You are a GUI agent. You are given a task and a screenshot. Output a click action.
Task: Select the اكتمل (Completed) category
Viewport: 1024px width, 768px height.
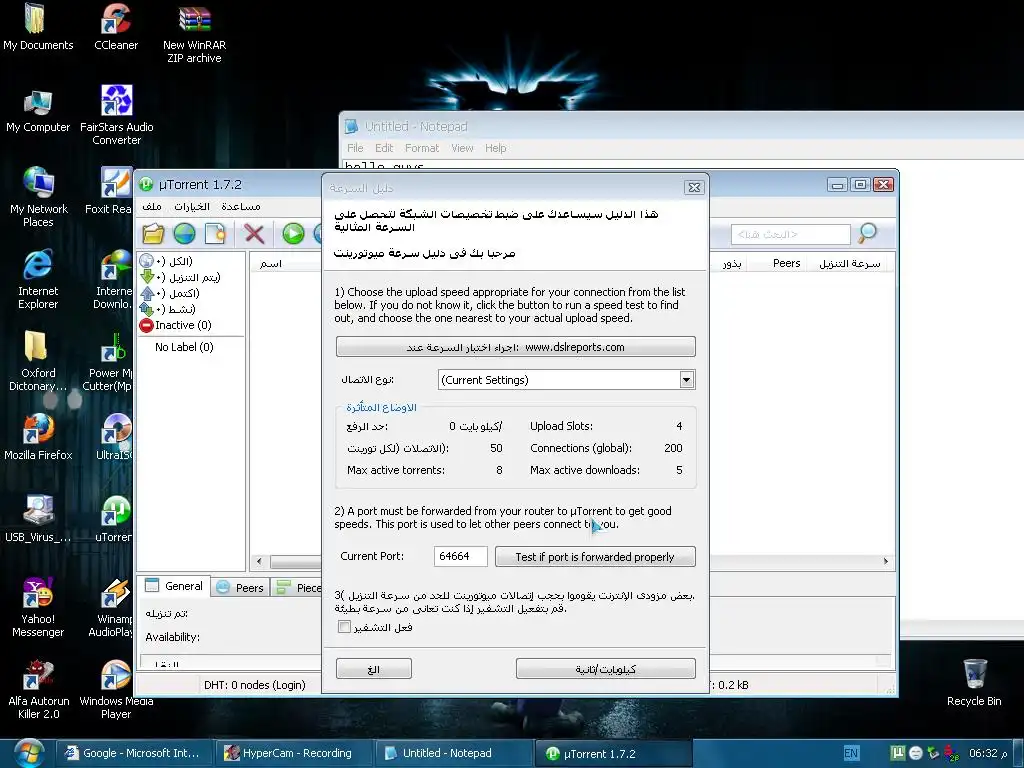pyautogui.click(x=170, y=293)
